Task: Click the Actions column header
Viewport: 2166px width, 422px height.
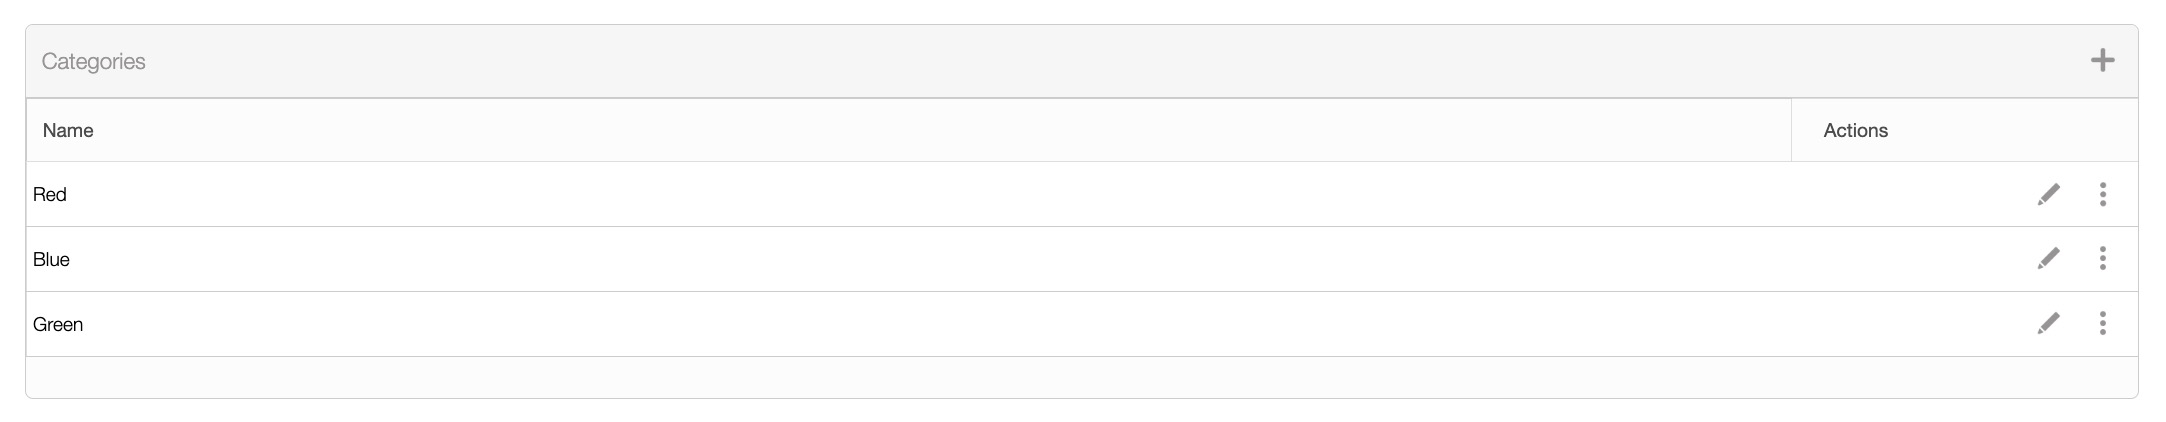Action: 1855,131
